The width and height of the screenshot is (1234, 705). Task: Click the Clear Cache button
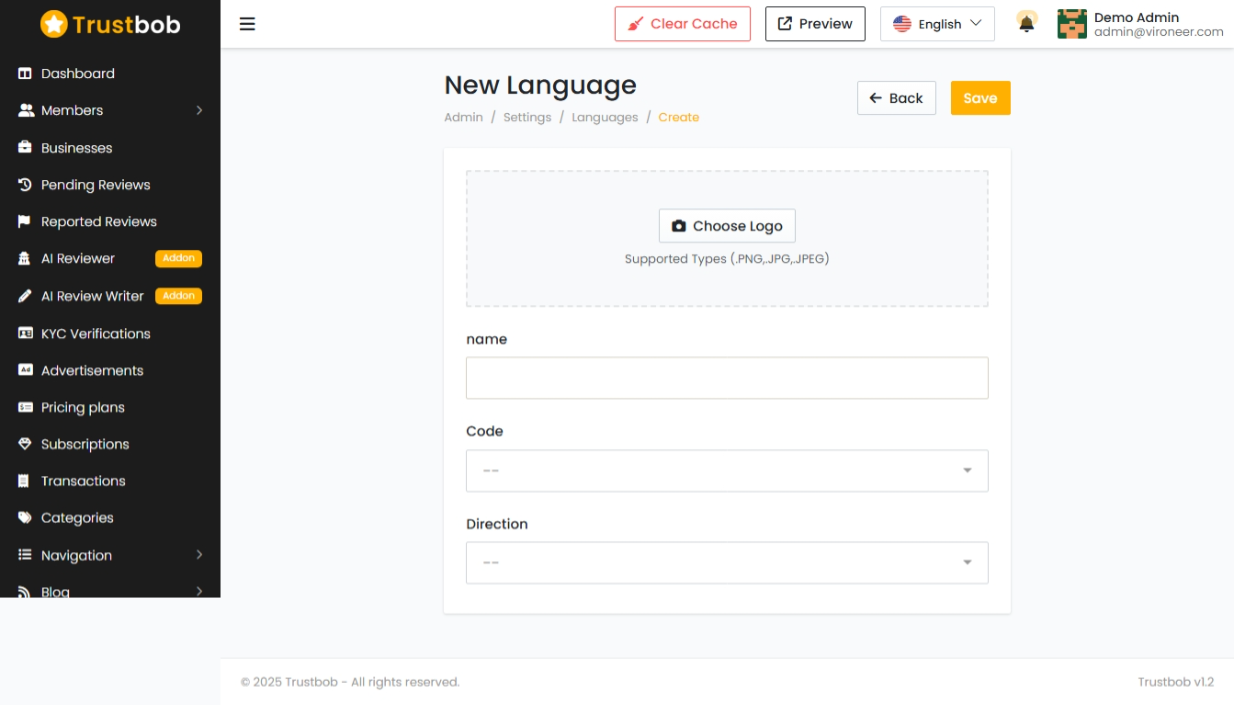682,24
